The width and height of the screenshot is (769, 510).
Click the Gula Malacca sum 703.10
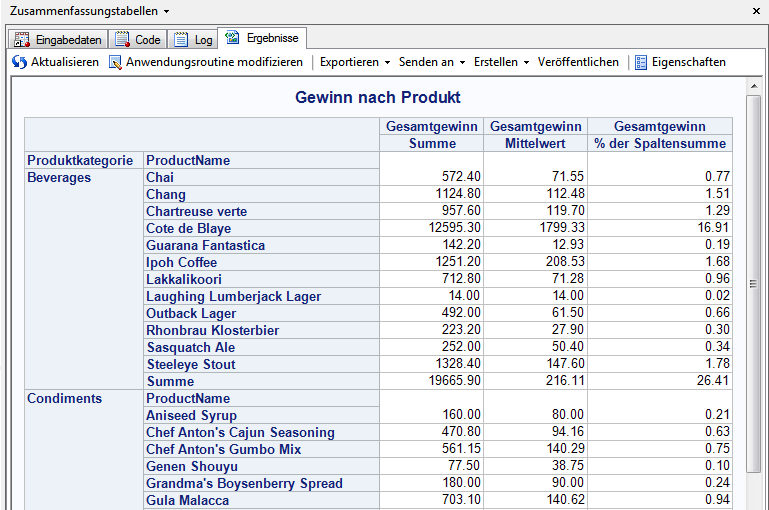tap(461, 499)
